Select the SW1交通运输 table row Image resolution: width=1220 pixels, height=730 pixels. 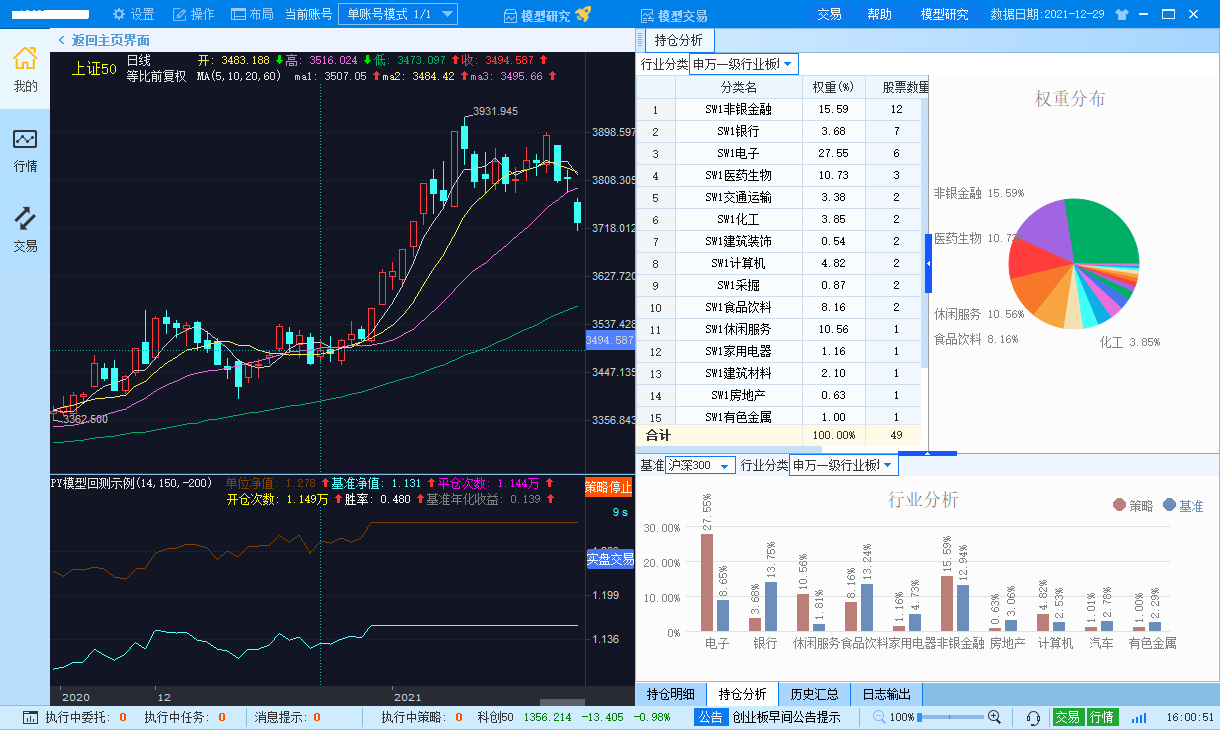[x=780, y=197]
